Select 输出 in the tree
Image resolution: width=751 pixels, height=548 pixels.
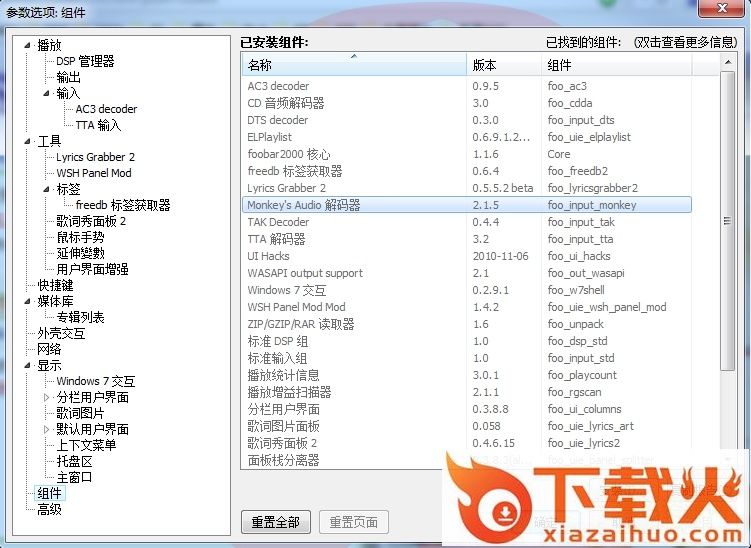pyautogui.click(x=68, y=77)
